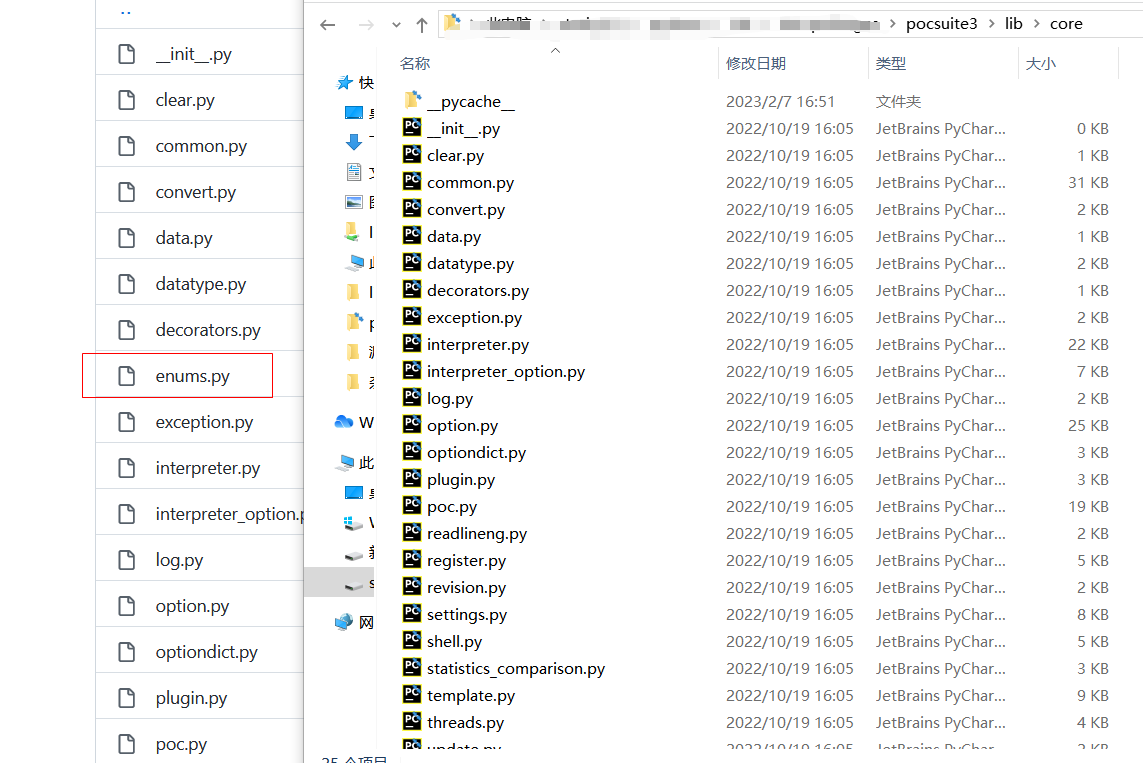Select shell.py in the file list
Screen dimensions: 1143x763
[454, 641]
